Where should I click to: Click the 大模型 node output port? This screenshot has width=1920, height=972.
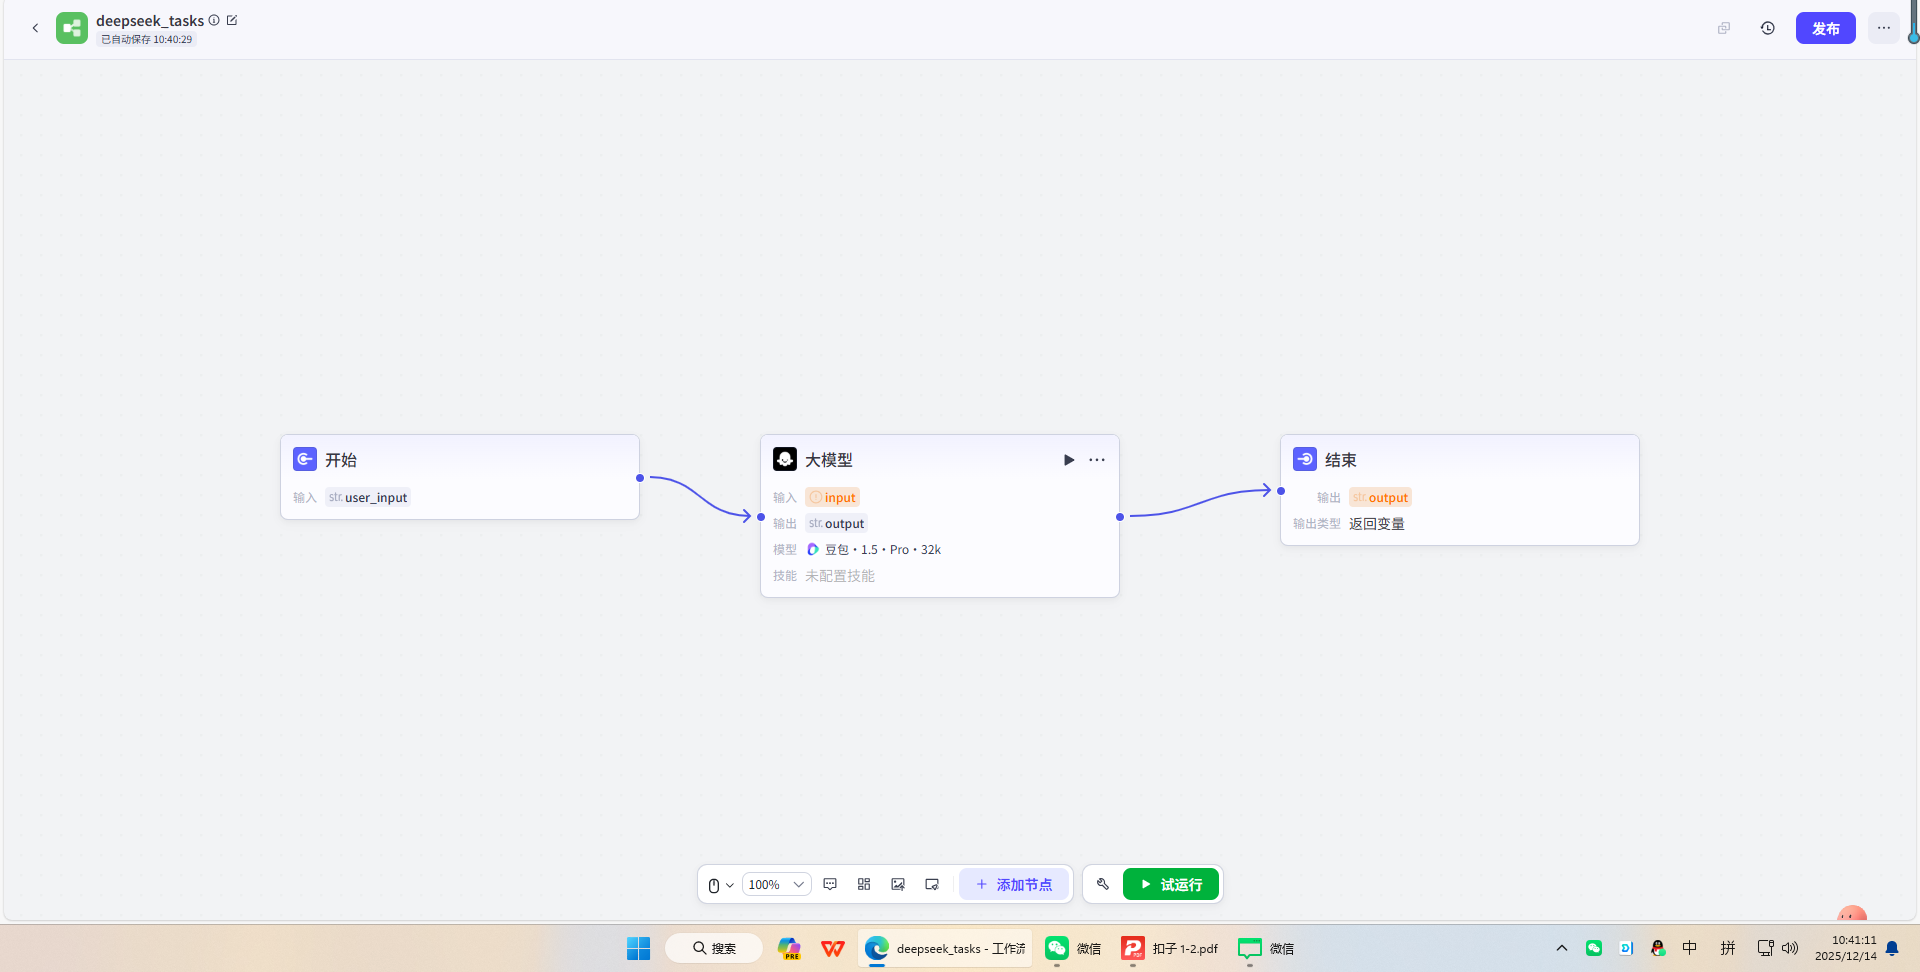click(1120, 517)
